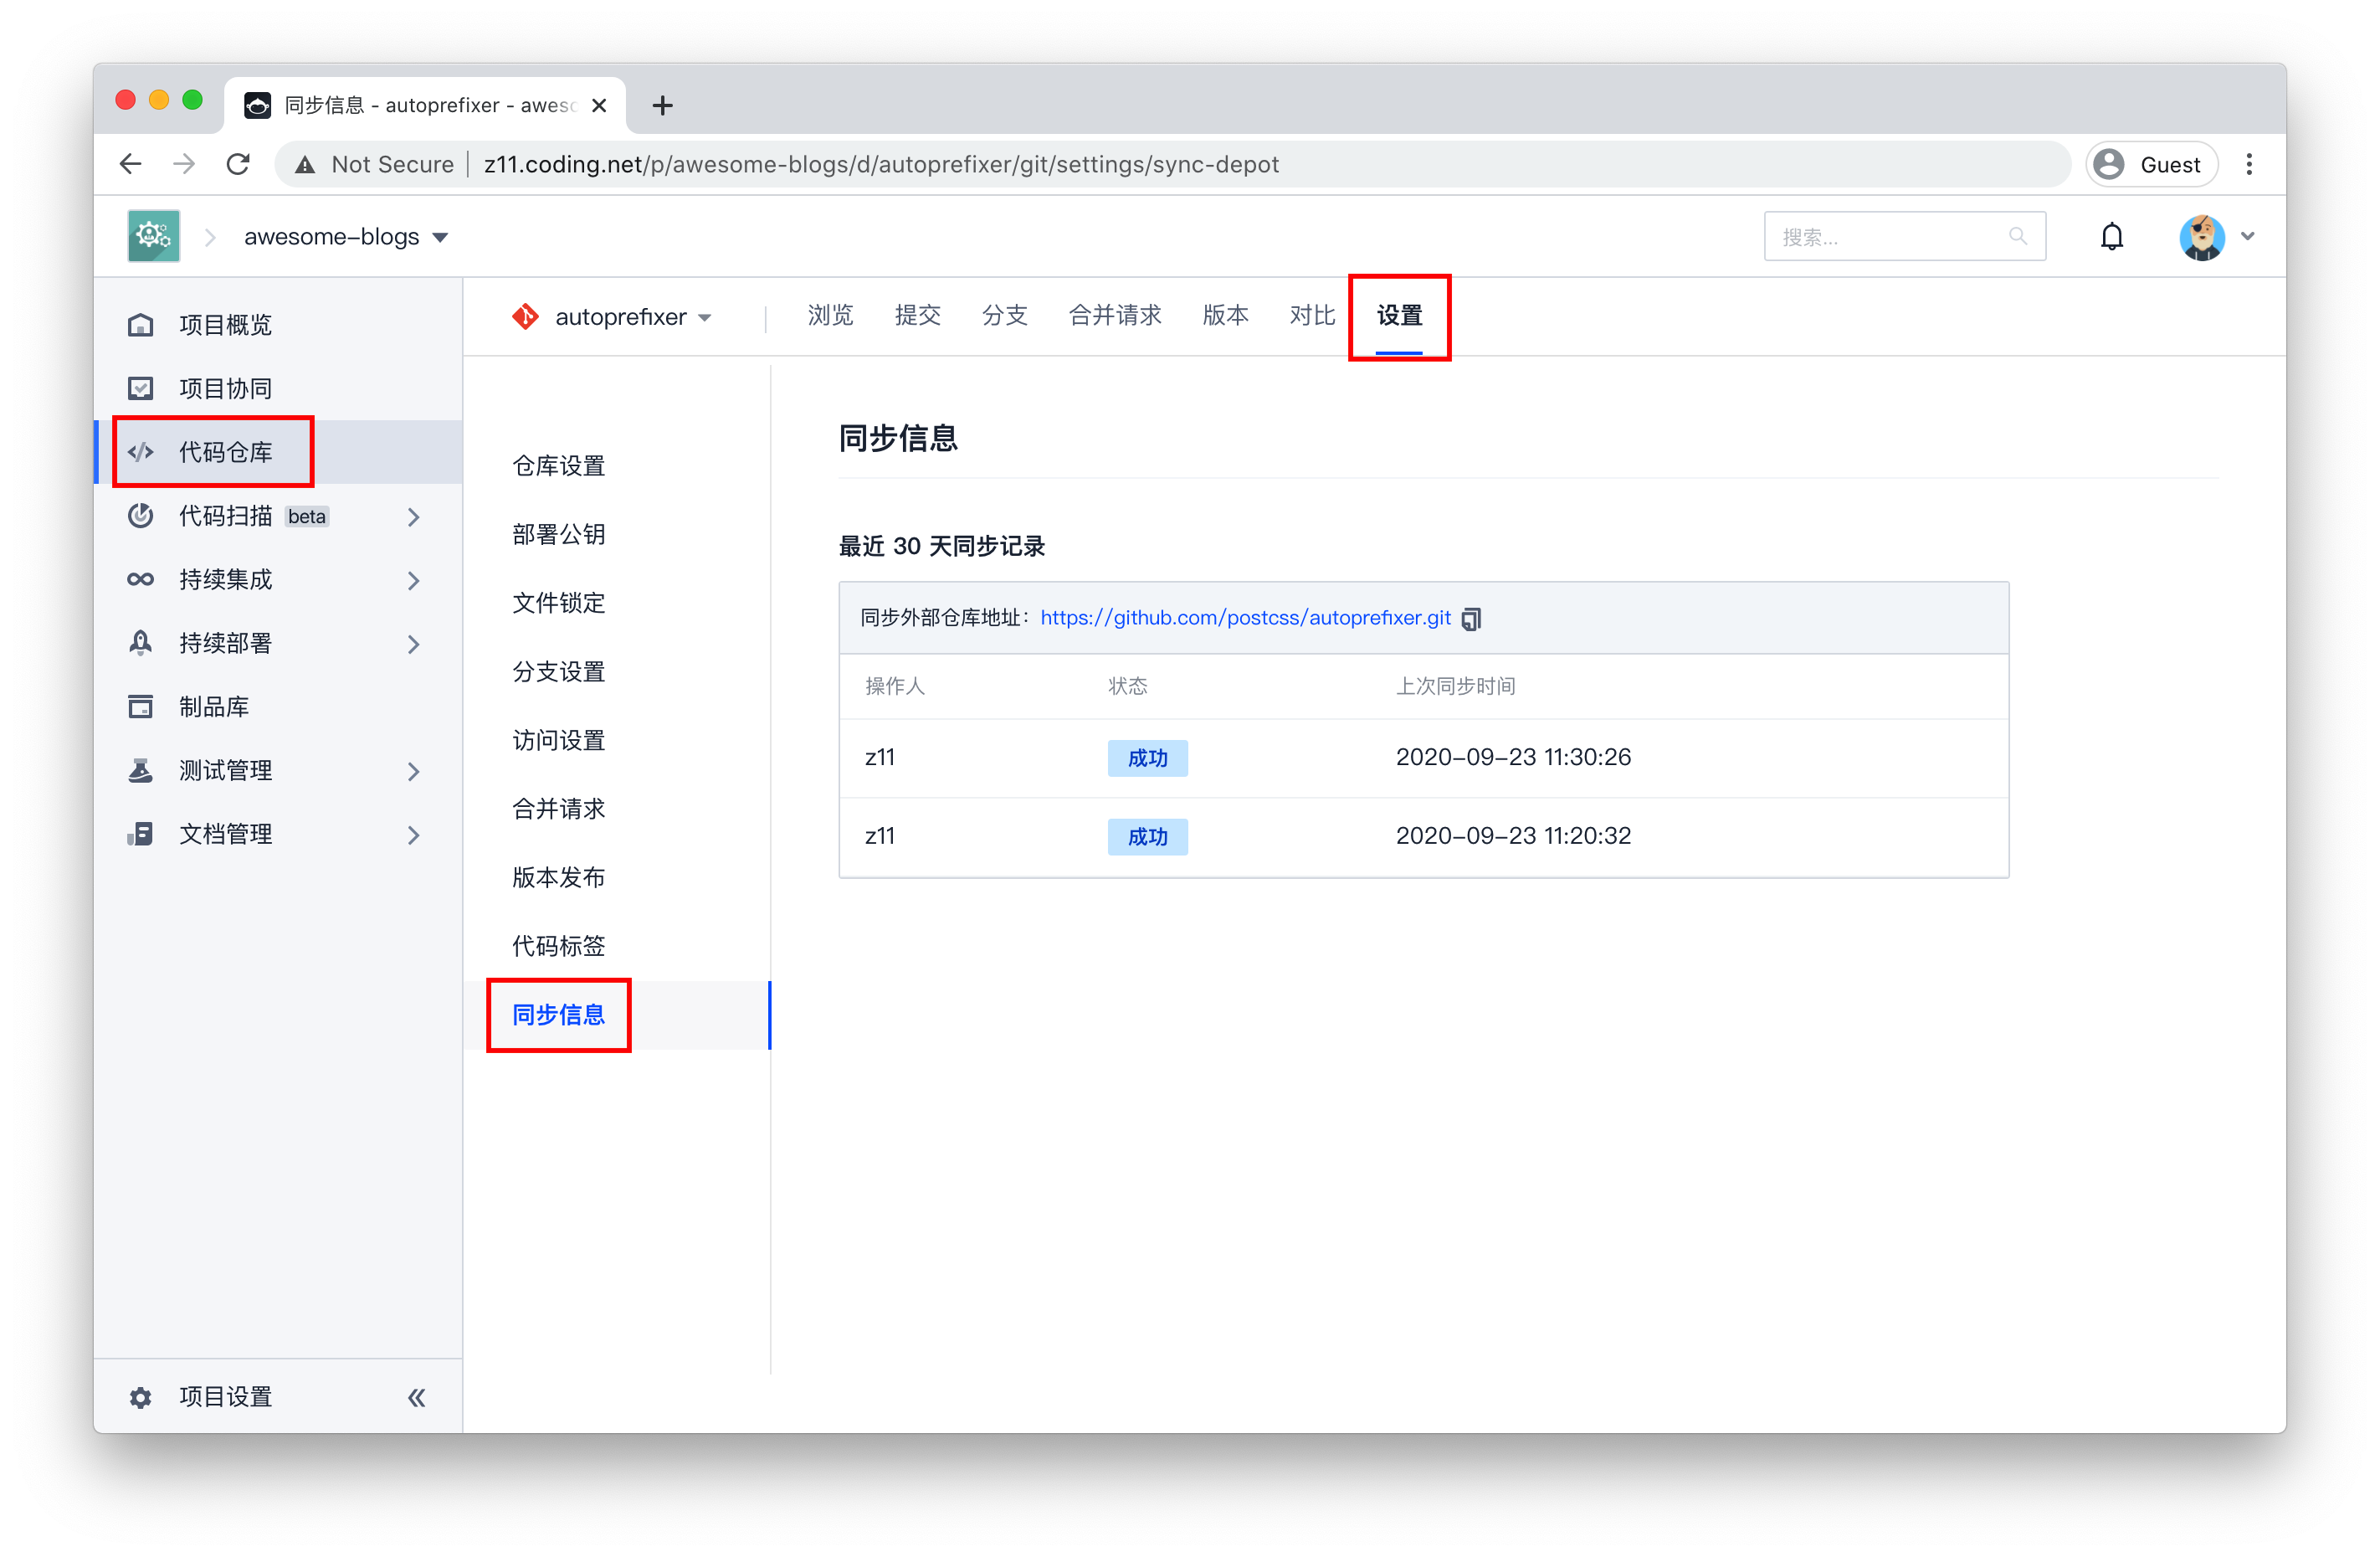Open 部署公钥 settings section
Viewport: 2380px width, 1557px height.
[x=559, y=534]
